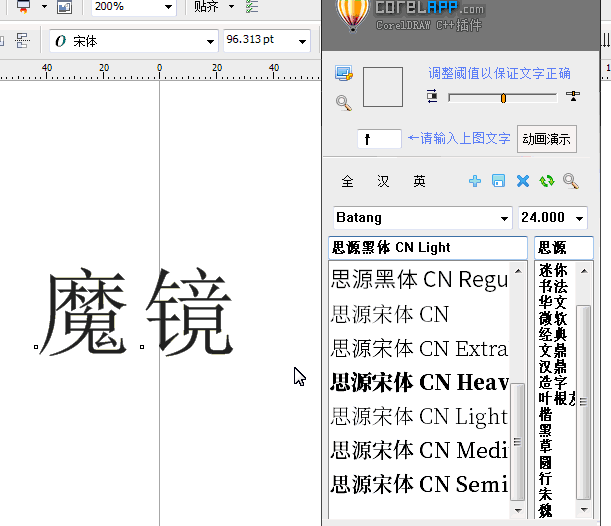Select 经典 in category list
Viewport: 611px width, 526px height.
click(x=553, y=334)
